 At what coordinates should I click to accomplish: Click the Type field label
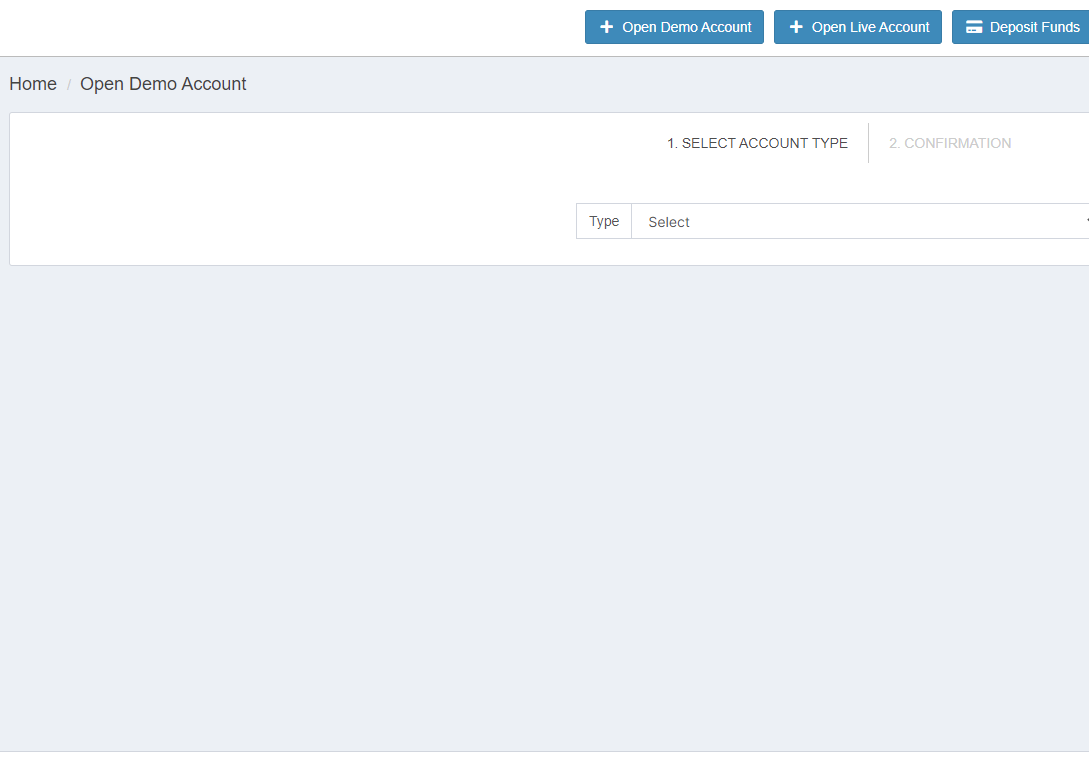tap(604, 221)
